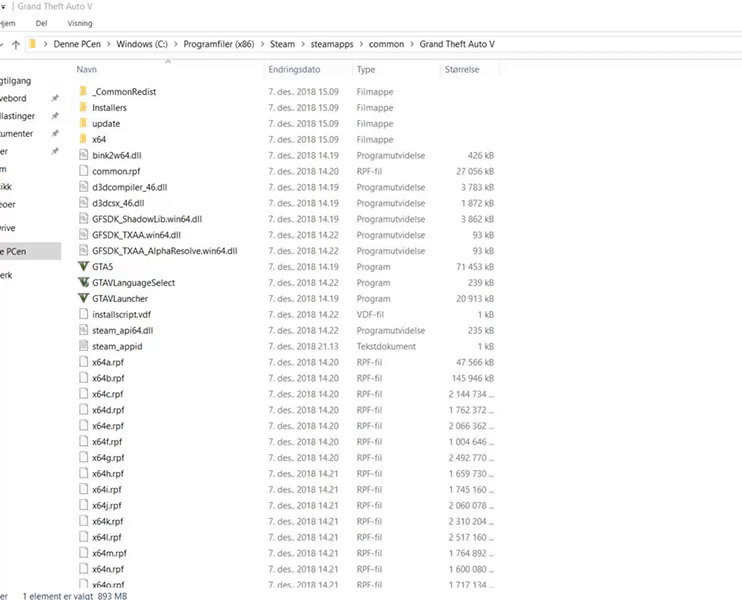Click the bink2w64.dll file icon
This screenshot has width=742, height=600.
[83, 155]
